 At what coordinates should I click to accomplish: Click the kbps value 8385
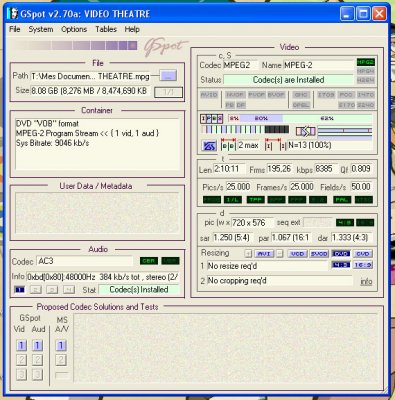point(326,169)
